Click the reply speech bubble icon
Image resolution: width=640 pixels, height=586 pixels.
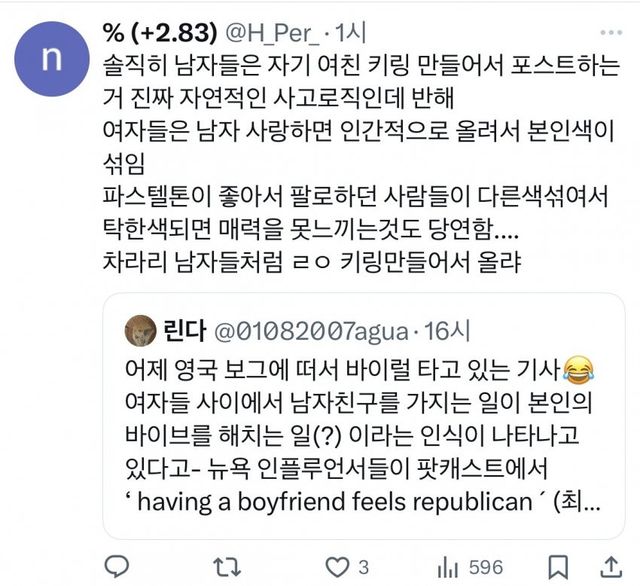[x=118, y=566]
